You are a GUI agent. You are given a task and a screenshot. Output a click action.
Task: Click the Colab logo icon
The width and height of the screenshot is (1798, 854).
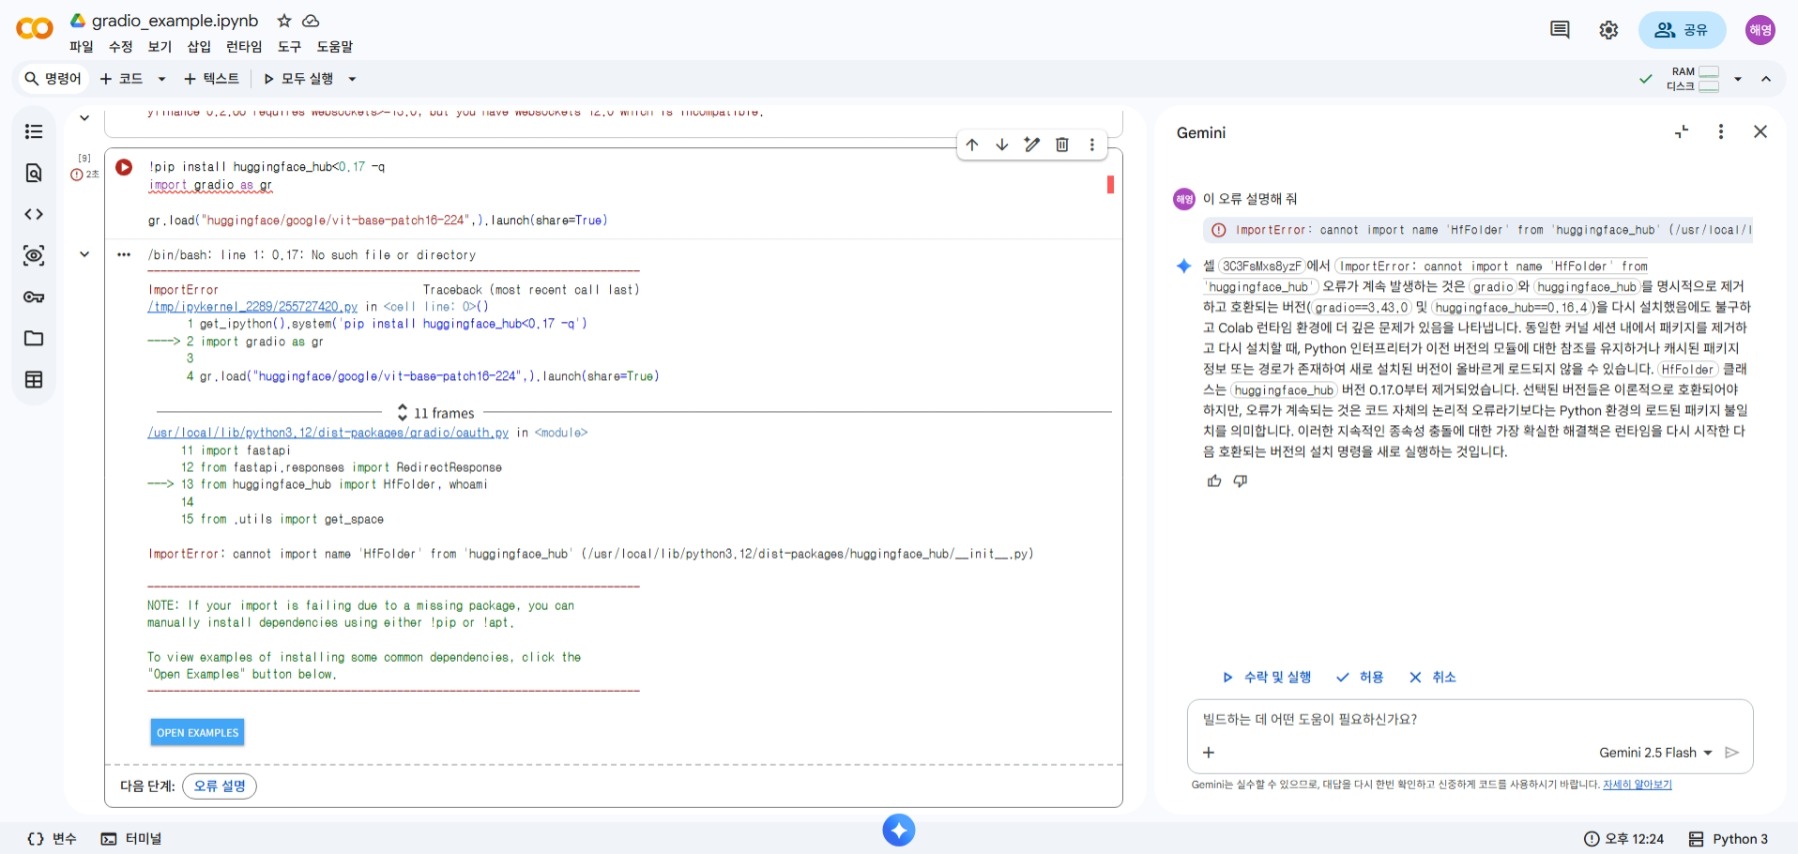34,29
